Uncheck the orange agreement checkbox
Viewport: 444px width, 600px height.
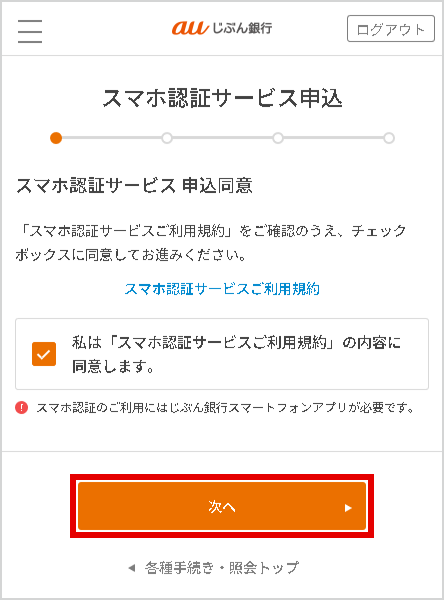44,354
